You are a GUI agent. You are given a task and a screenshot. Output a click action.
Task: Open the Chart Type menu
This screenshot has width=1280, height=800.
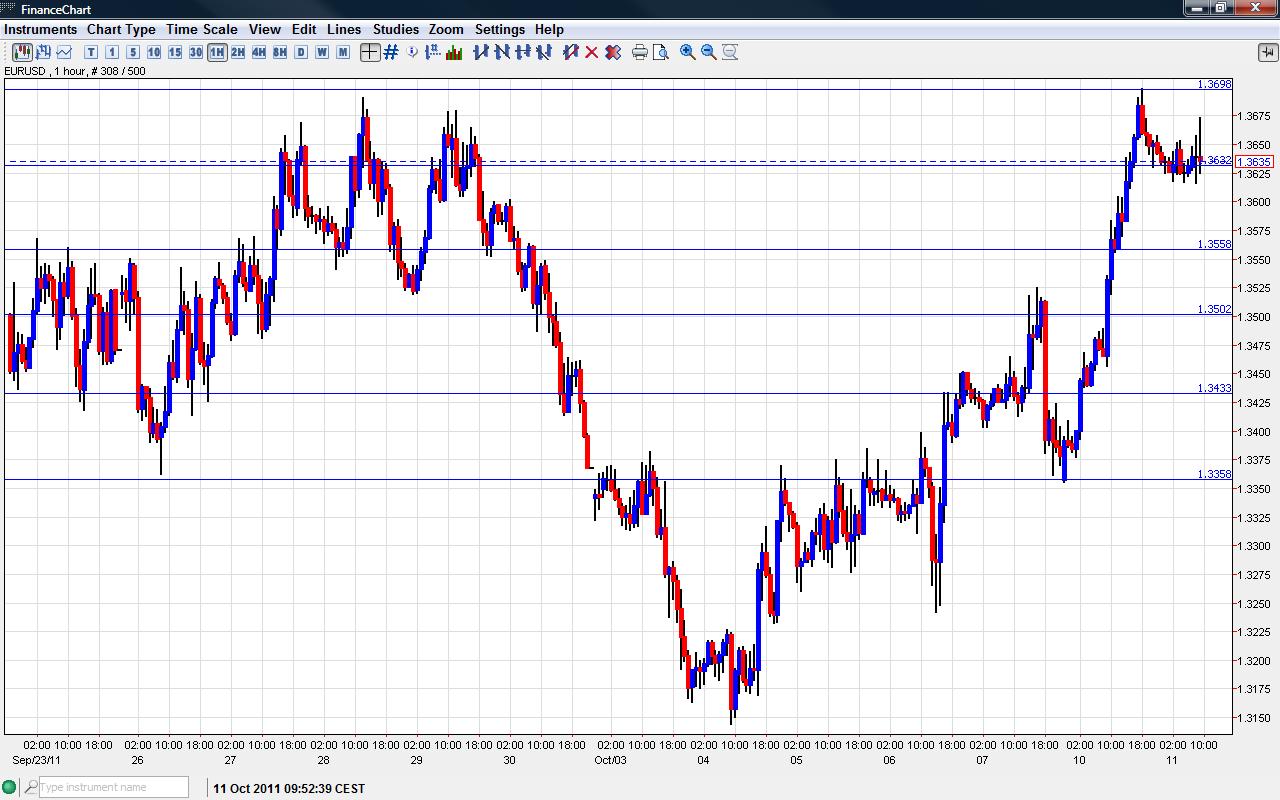tap(121, 29)
